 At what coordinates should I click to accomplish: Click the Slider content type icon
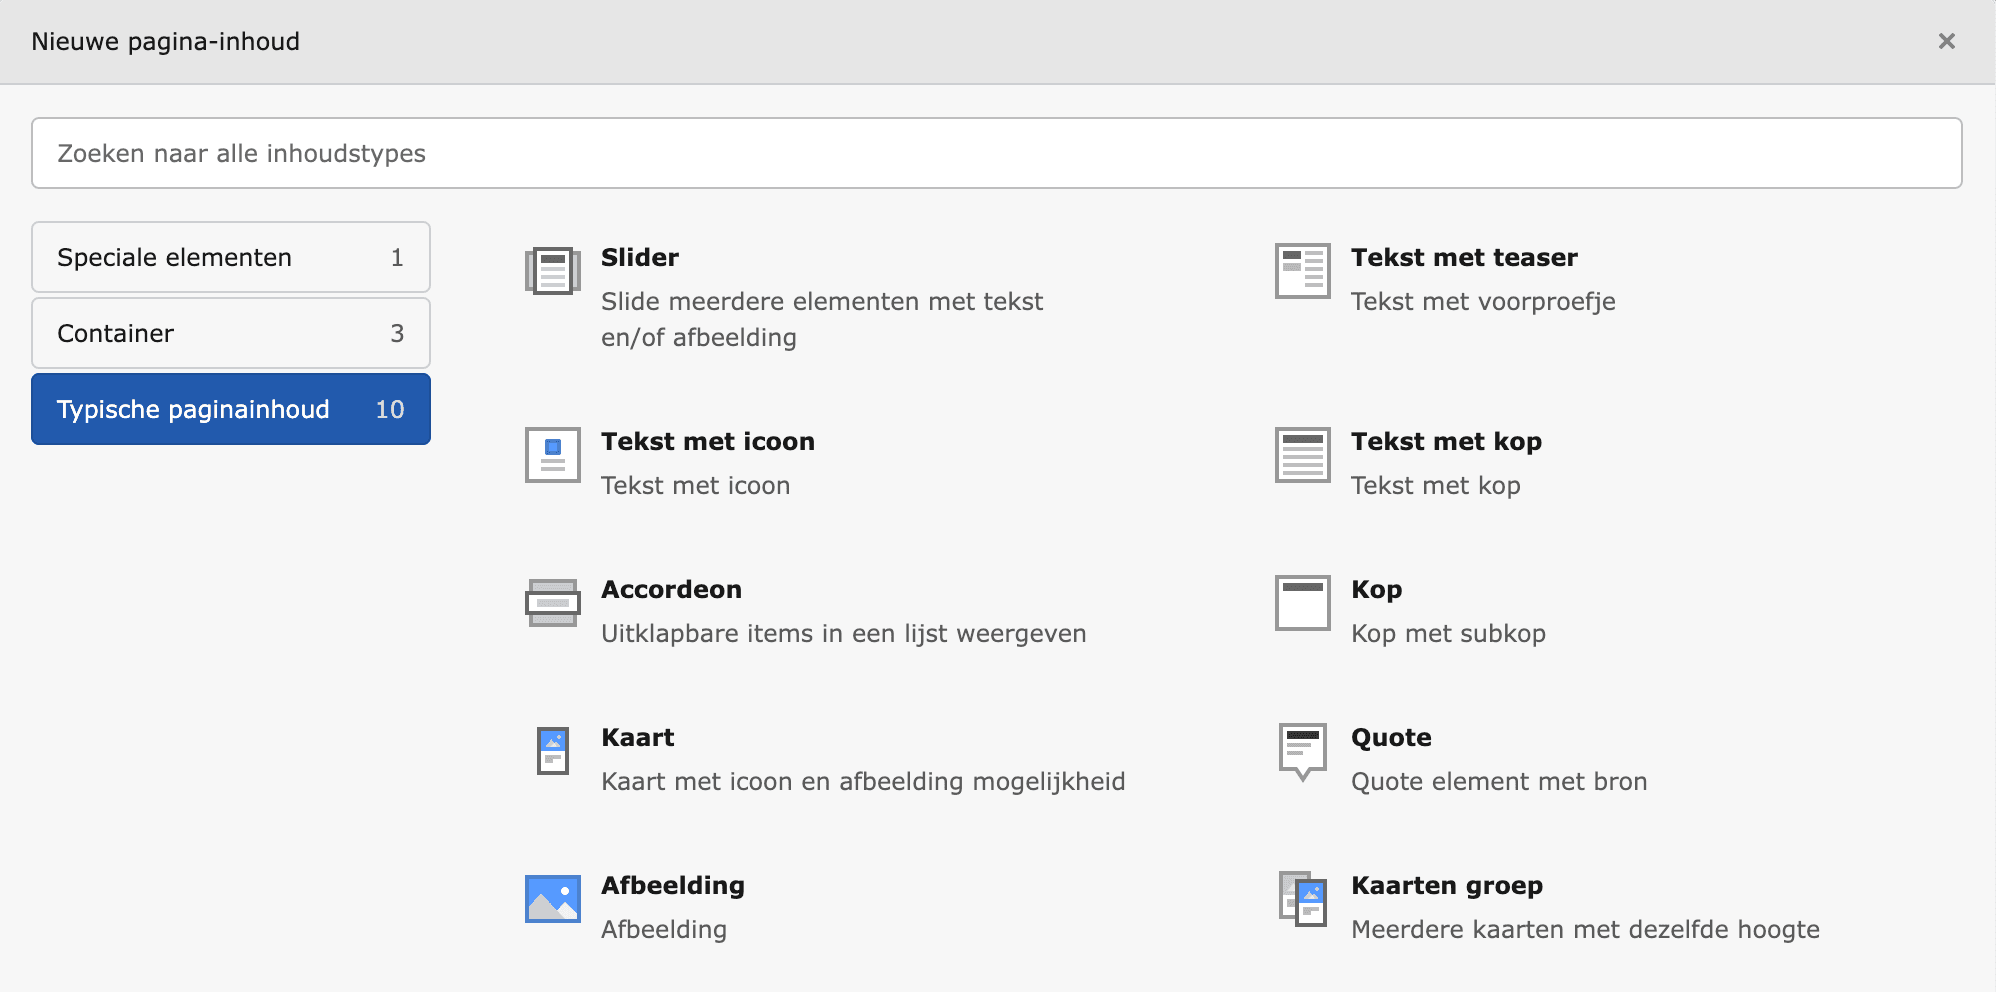(x=552, y=270)
